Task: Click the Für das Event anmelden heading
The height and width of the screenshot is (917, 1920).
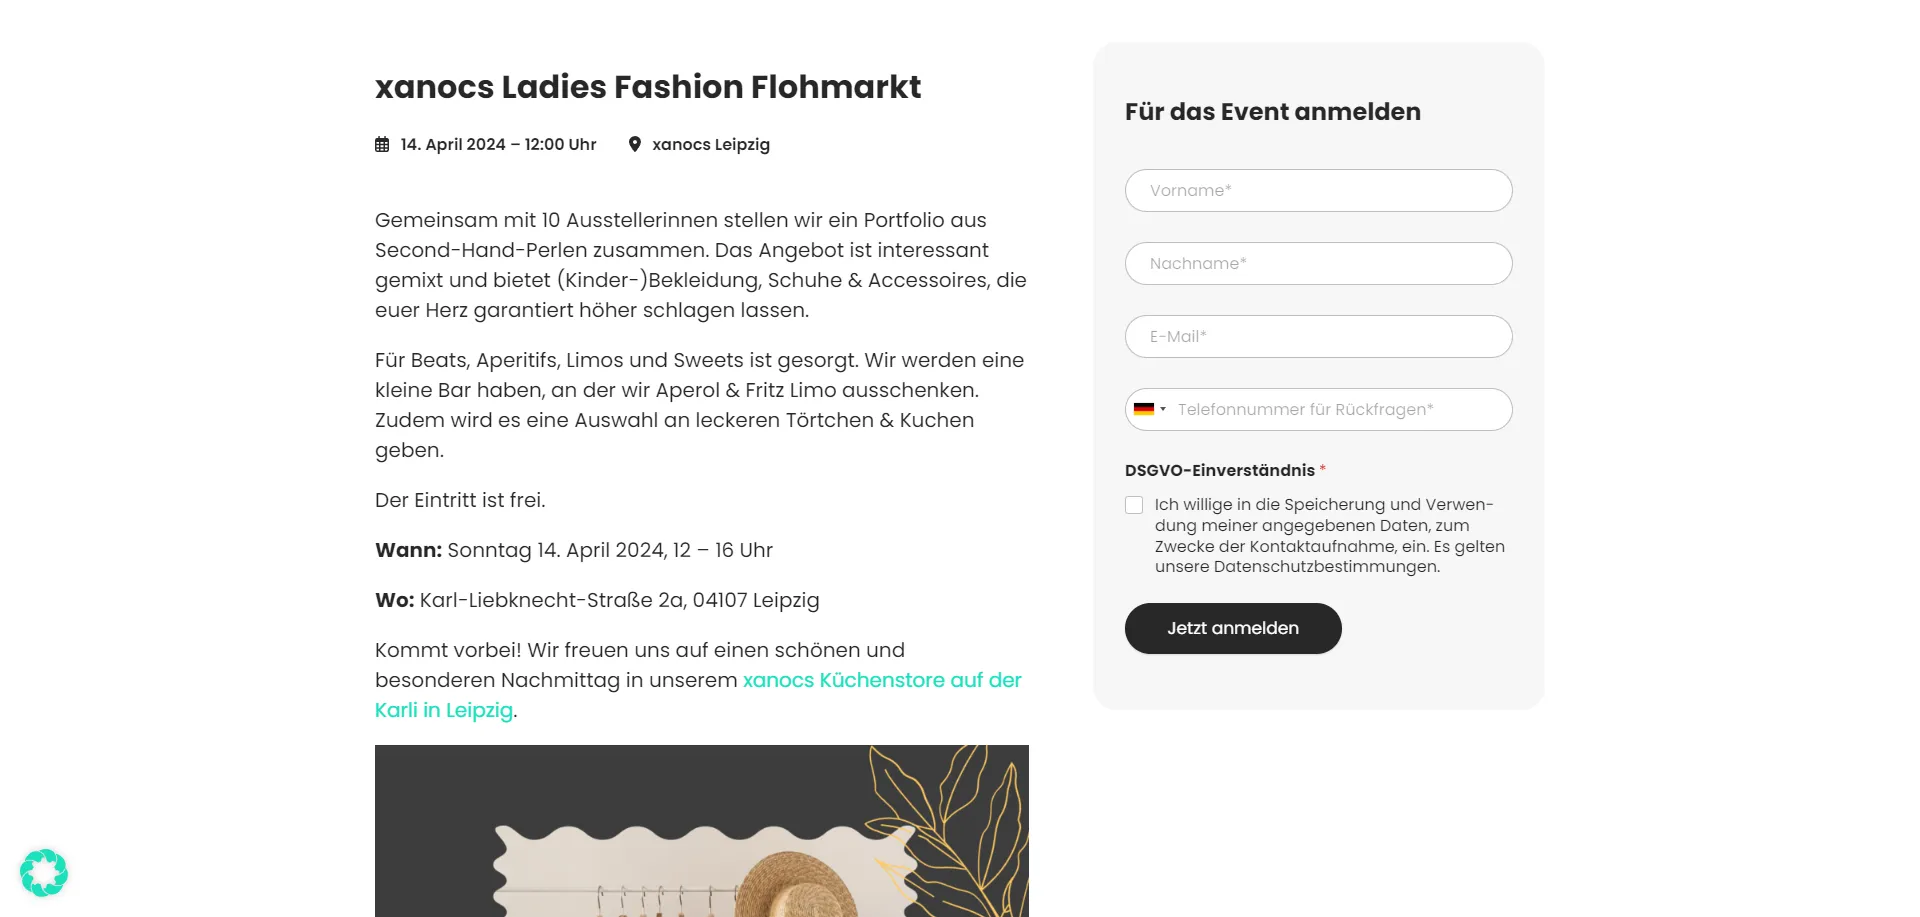Action: (1272, 111)
